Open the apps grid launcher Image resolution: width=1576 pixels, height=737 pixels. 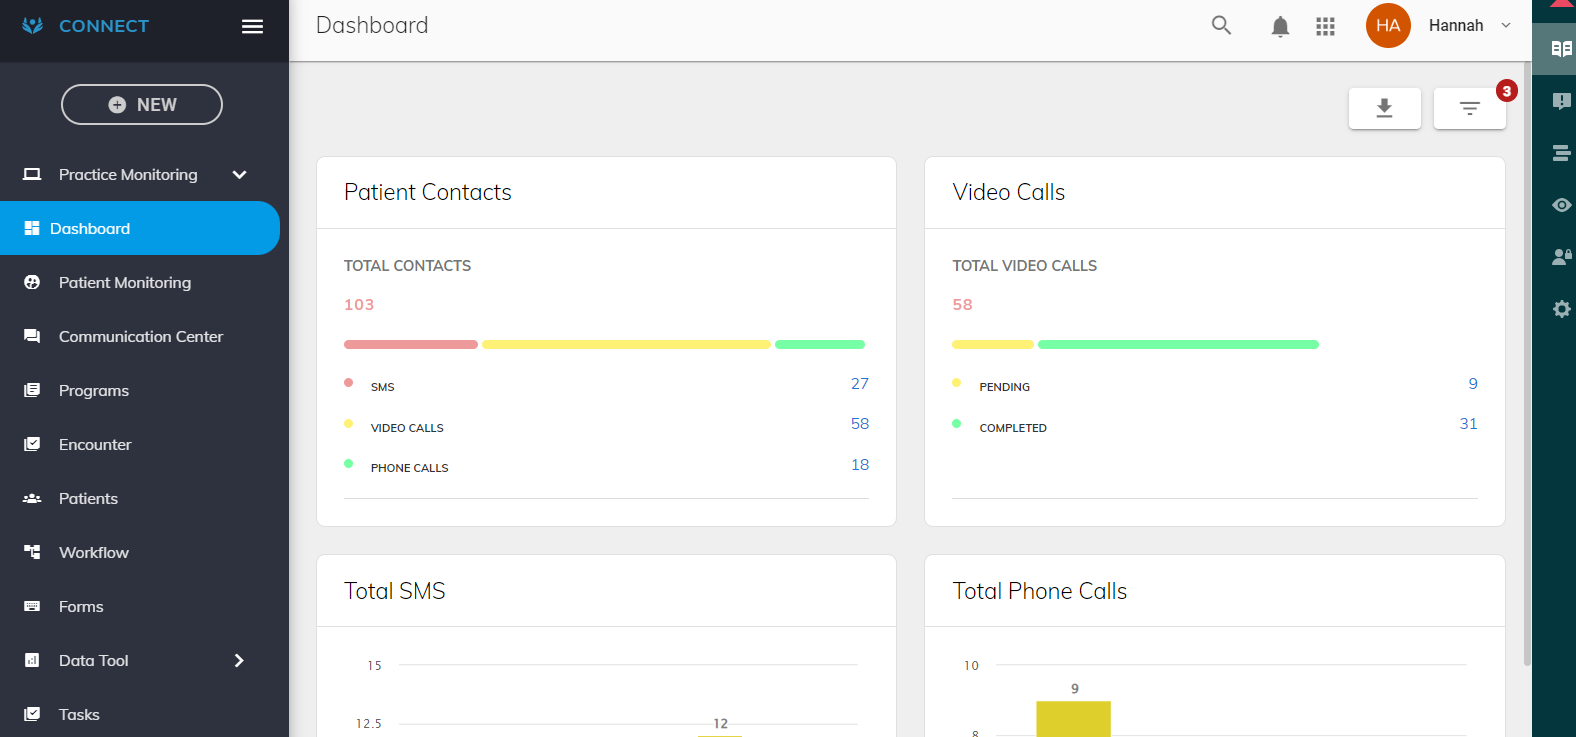tap(1326, 26)
